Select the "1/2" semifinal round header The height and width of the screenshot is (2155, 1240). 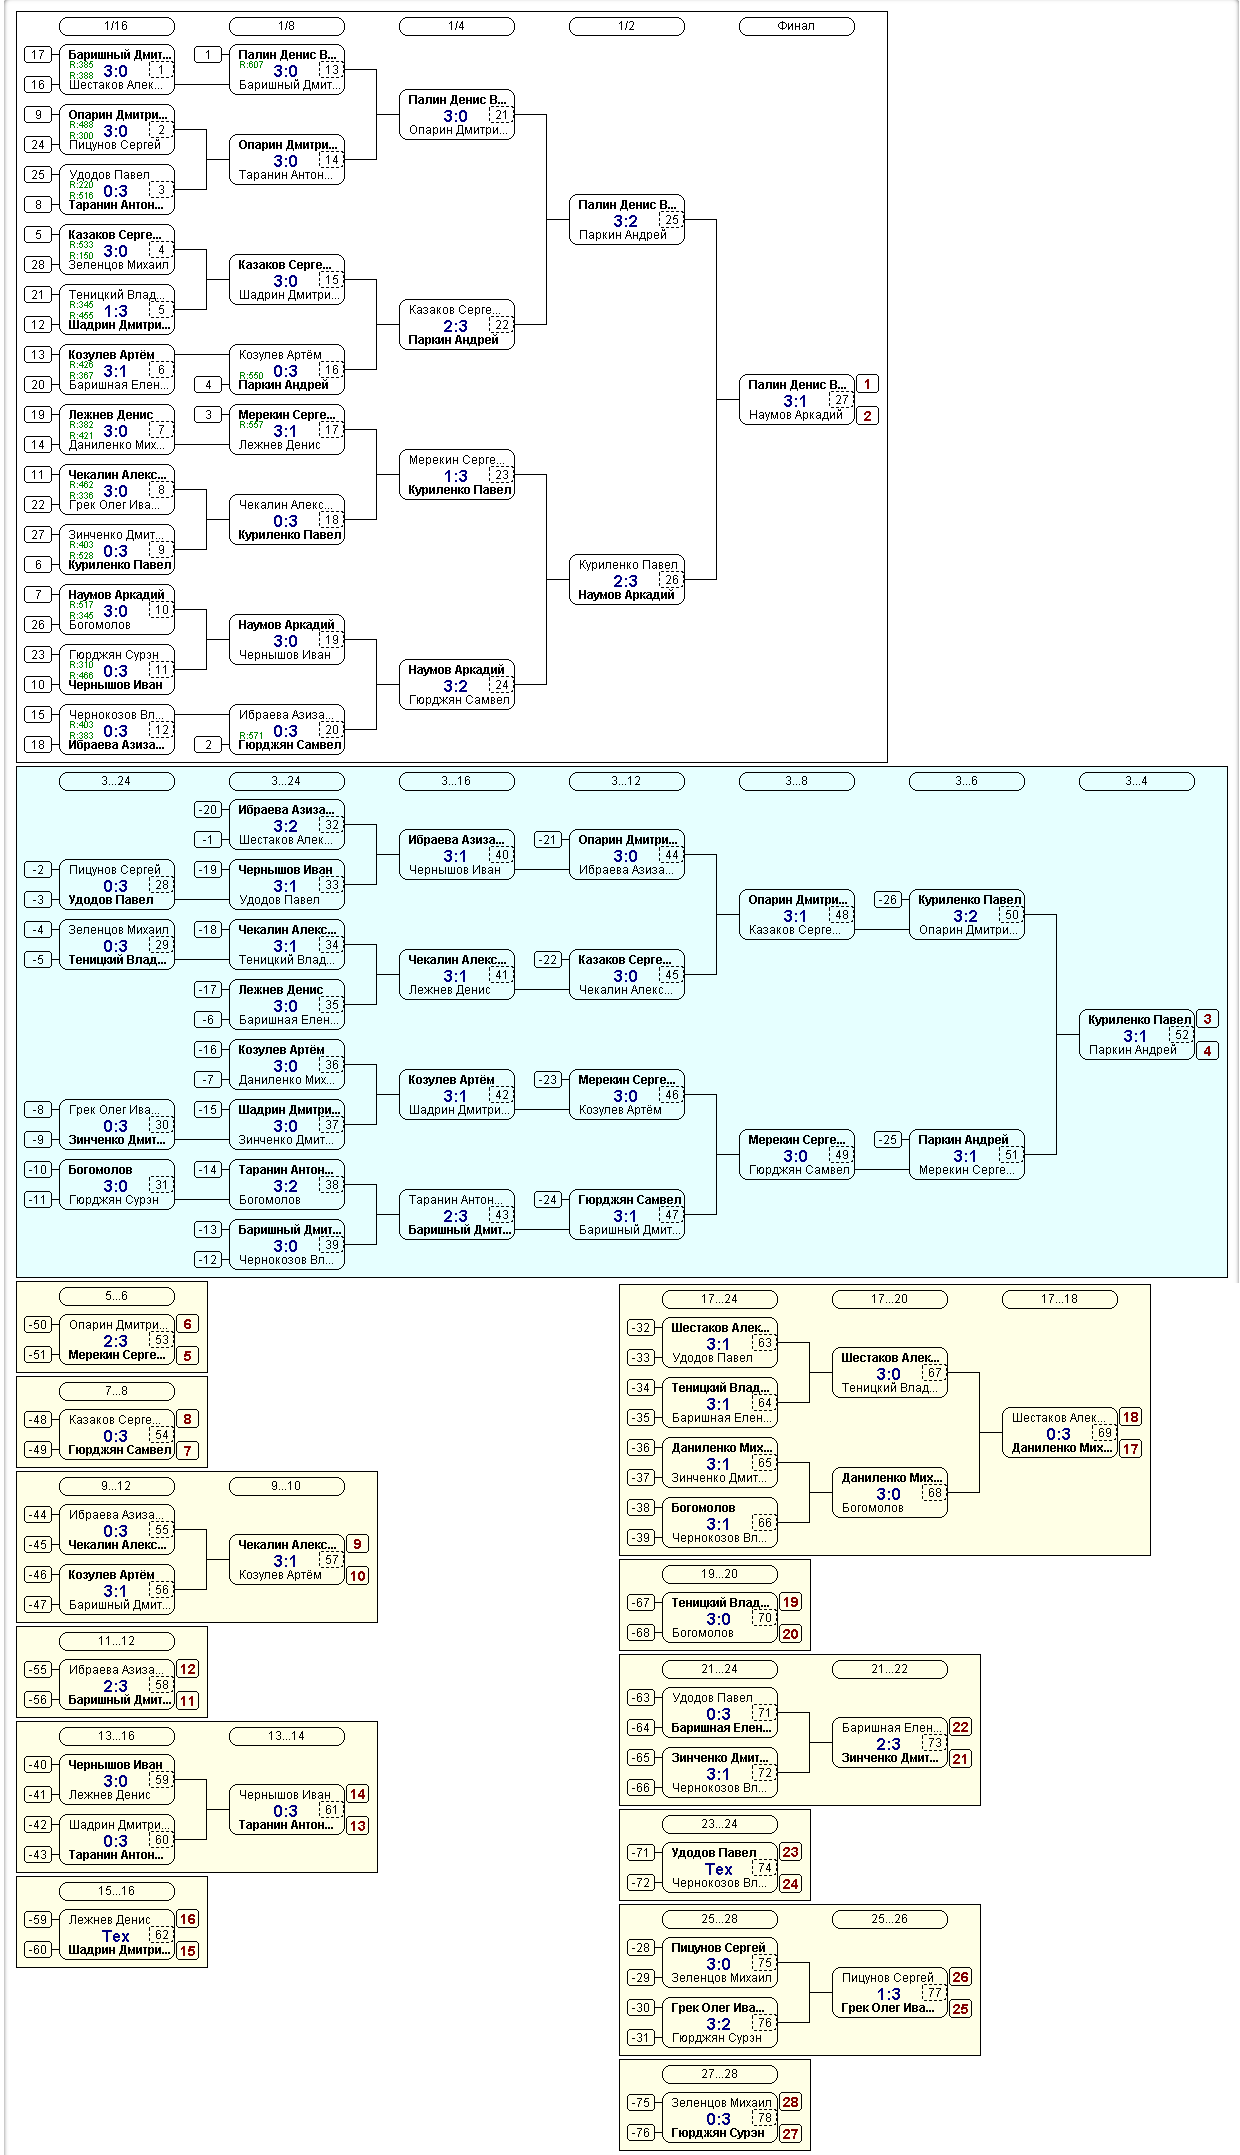click(x=626, y=26)
